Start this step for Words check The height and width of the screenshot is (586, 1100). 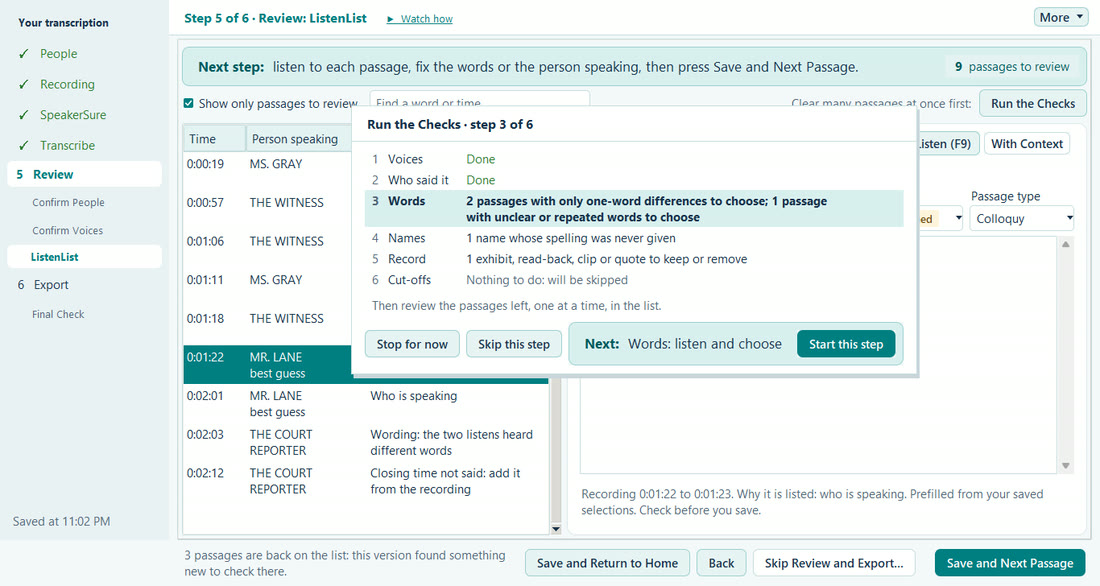point(845,344)
